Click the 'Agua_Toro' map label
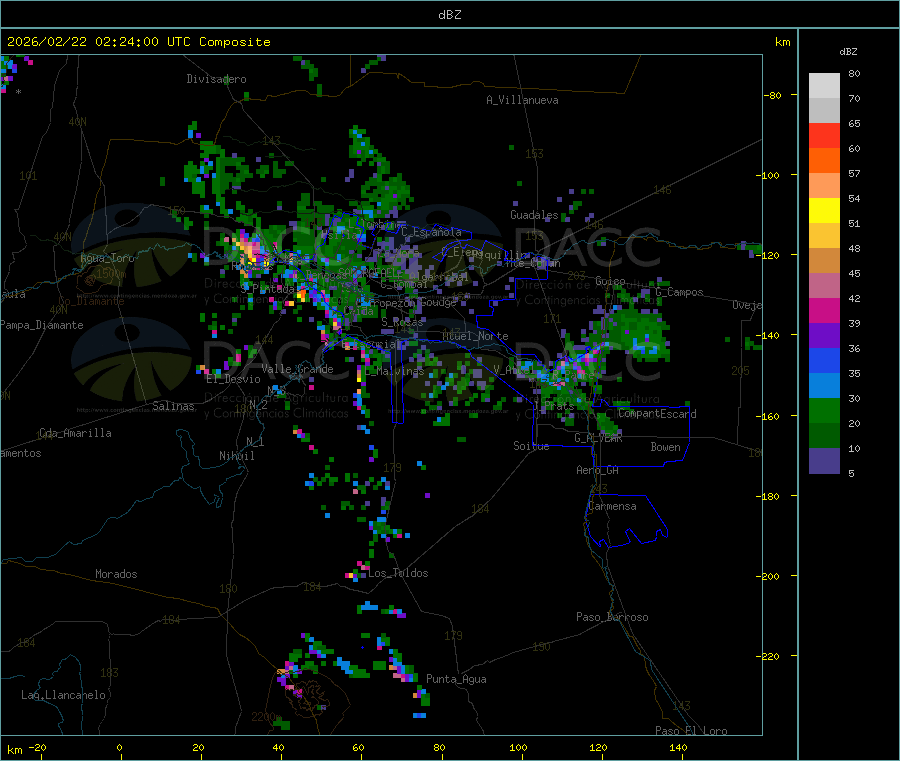Screen dimensions: 900x761 (107, 258)
